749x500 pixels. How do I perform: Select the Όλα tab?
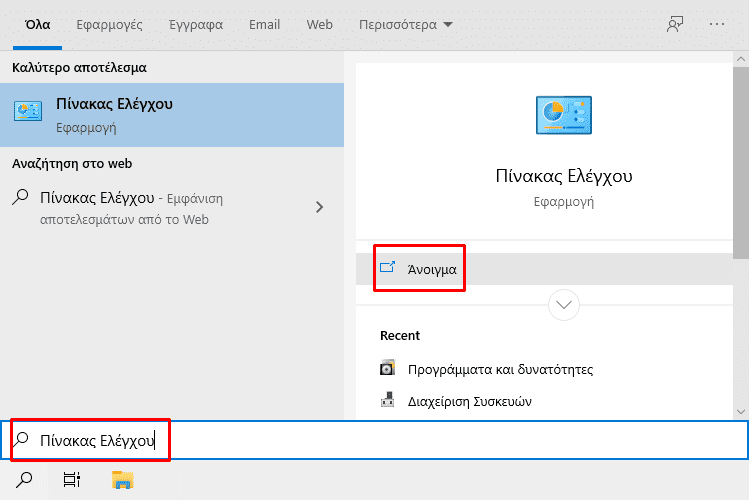37,25
